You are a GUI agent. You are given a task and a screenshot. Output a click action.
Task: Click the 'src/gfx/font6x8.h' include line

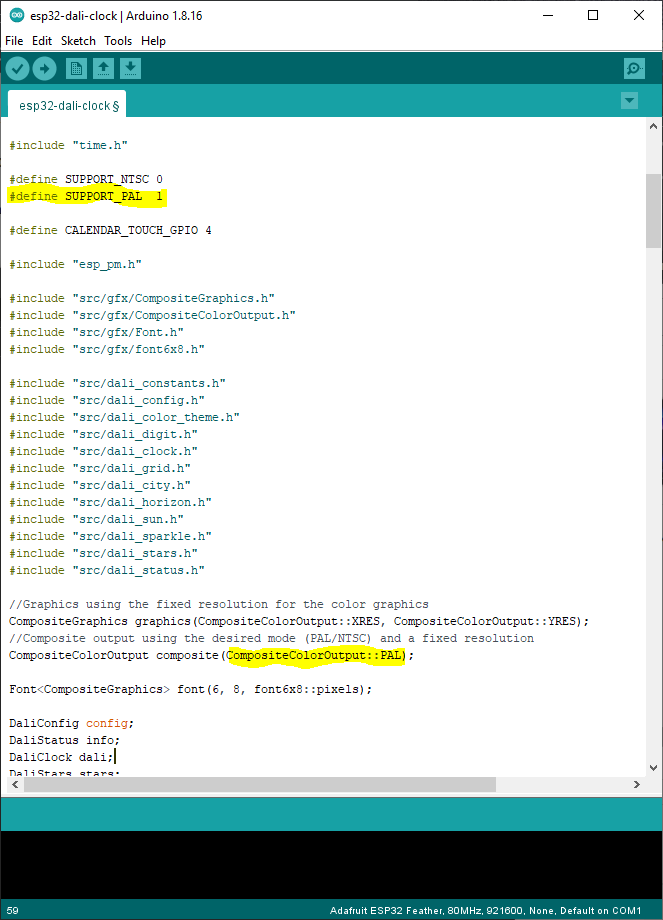click(107, 349)
